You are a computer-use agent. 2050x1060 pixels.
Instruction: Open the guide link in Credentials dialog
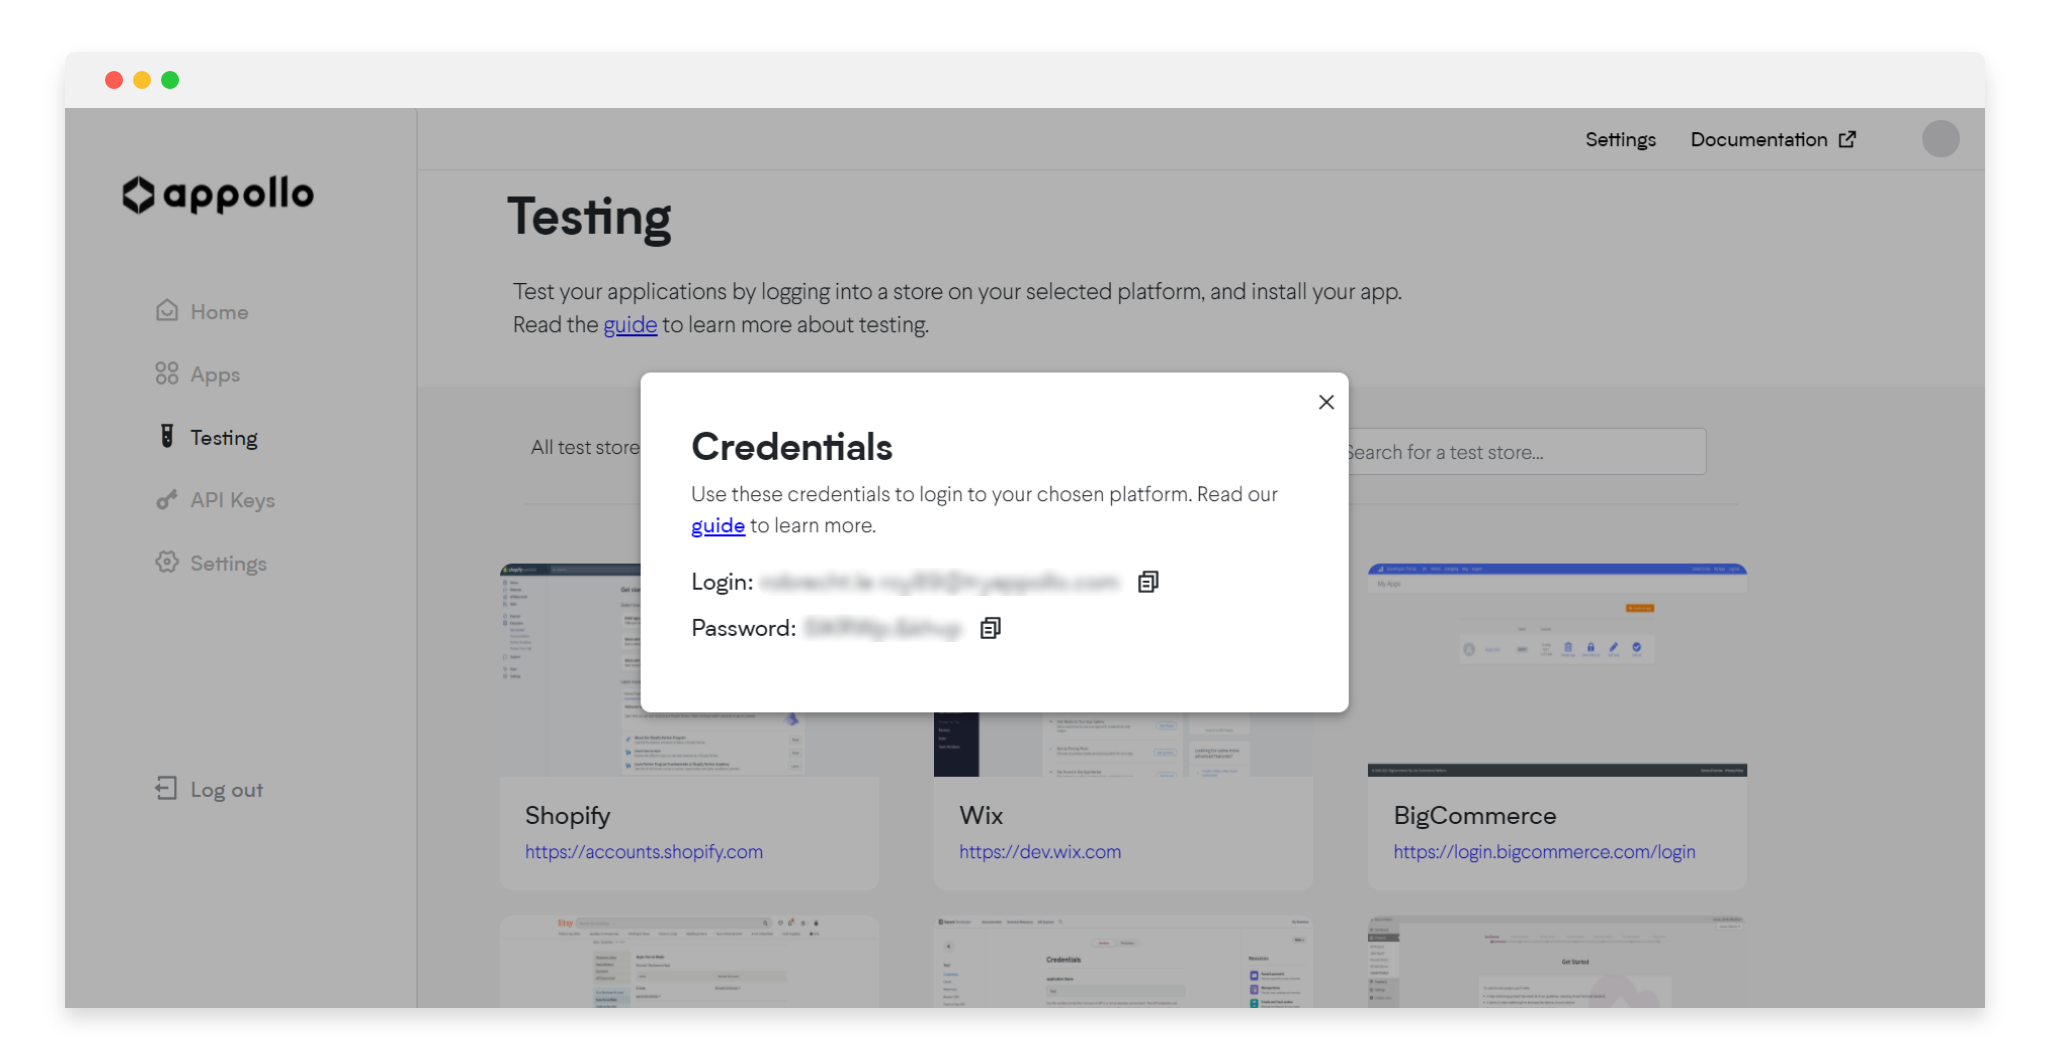718,526
